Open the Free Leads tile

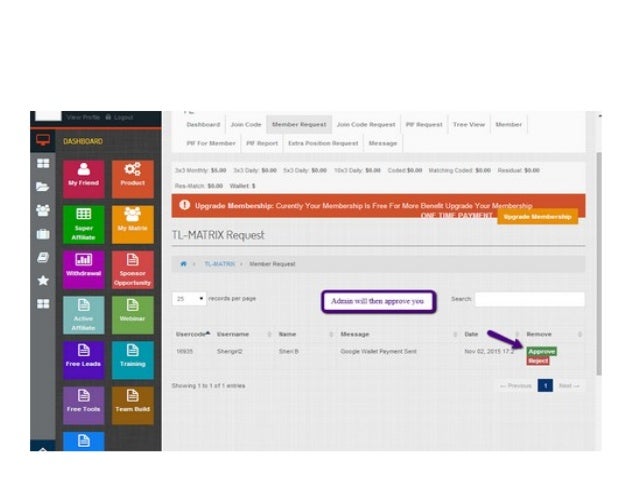(x=84, y=360)
